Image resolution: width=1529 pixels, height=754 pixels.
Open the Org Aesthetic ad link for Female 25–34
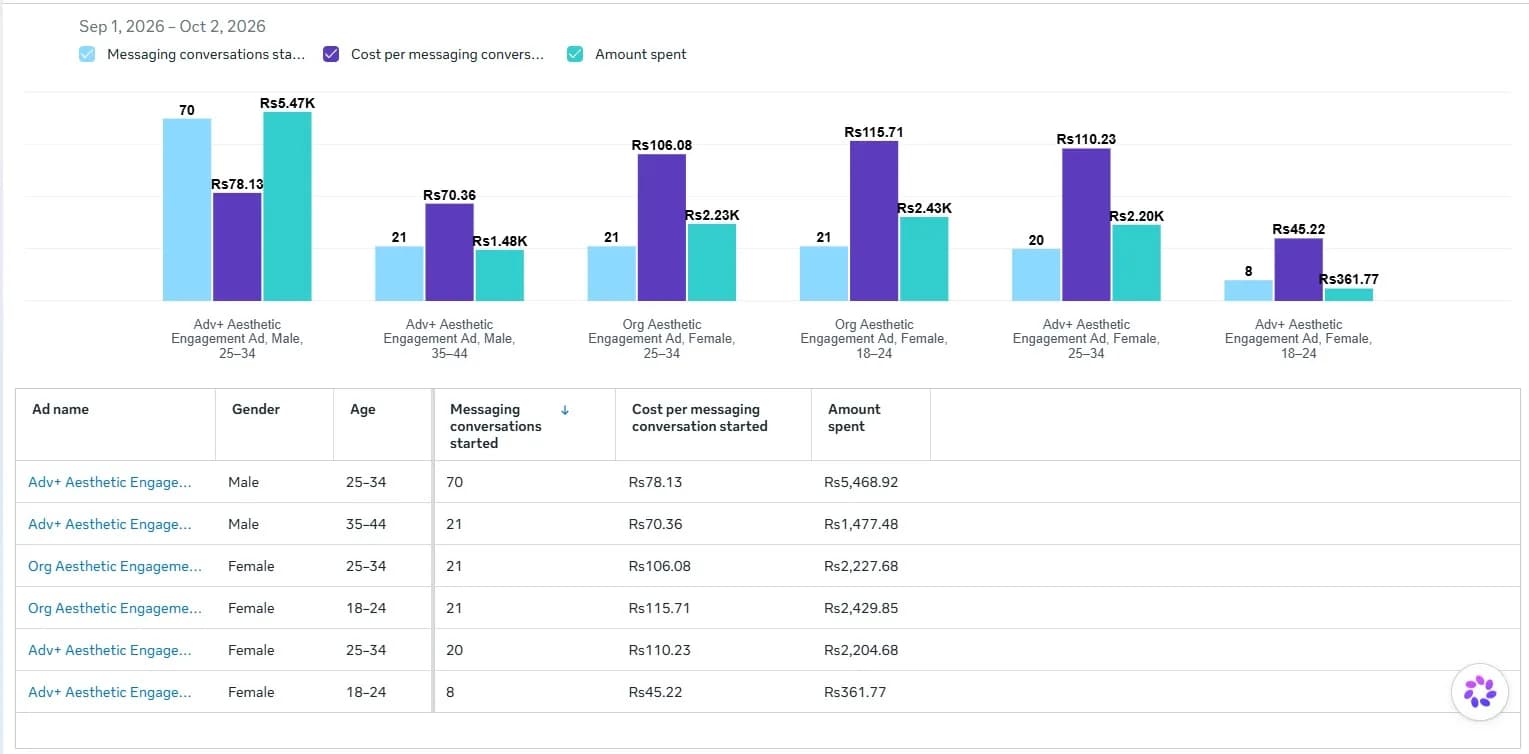click(x=115, y=566)
